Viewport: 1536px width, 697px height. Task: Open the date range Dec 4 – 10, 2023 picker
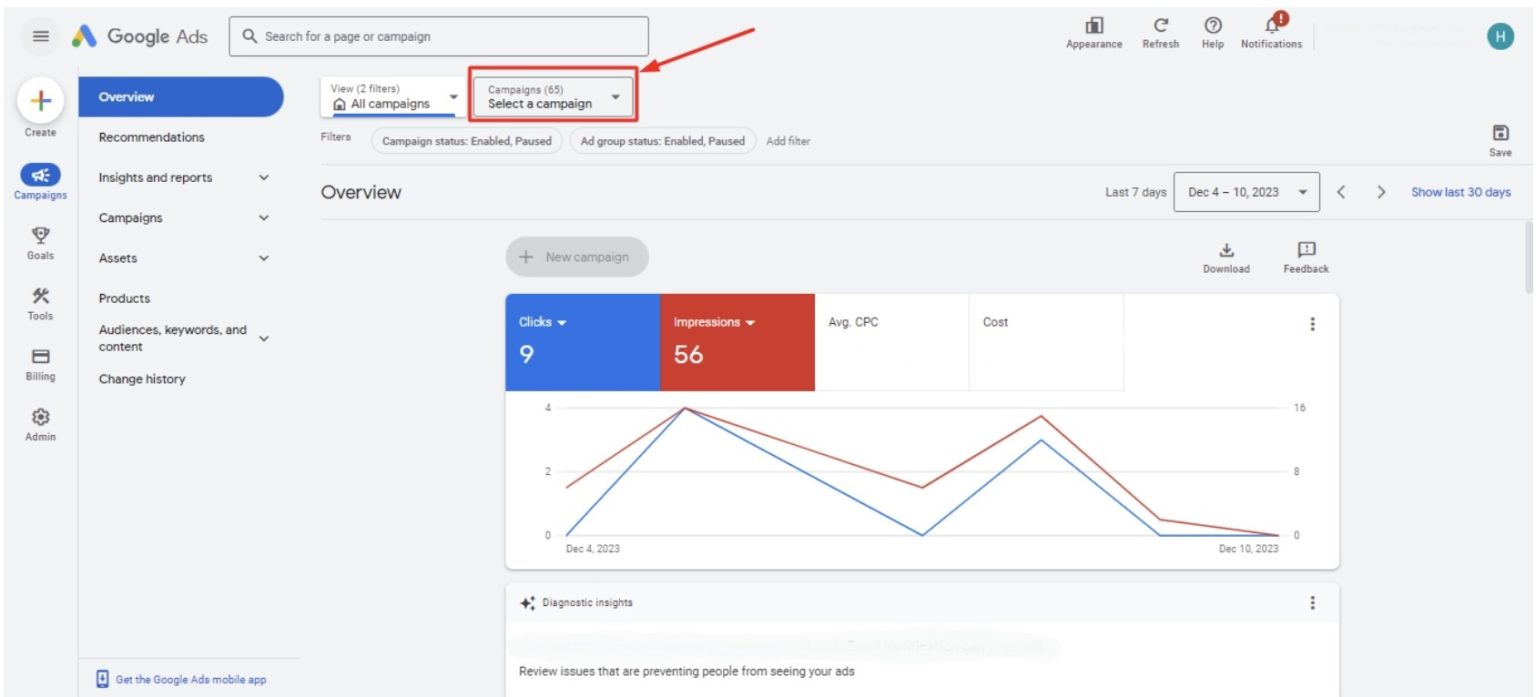click(1245, 191)
